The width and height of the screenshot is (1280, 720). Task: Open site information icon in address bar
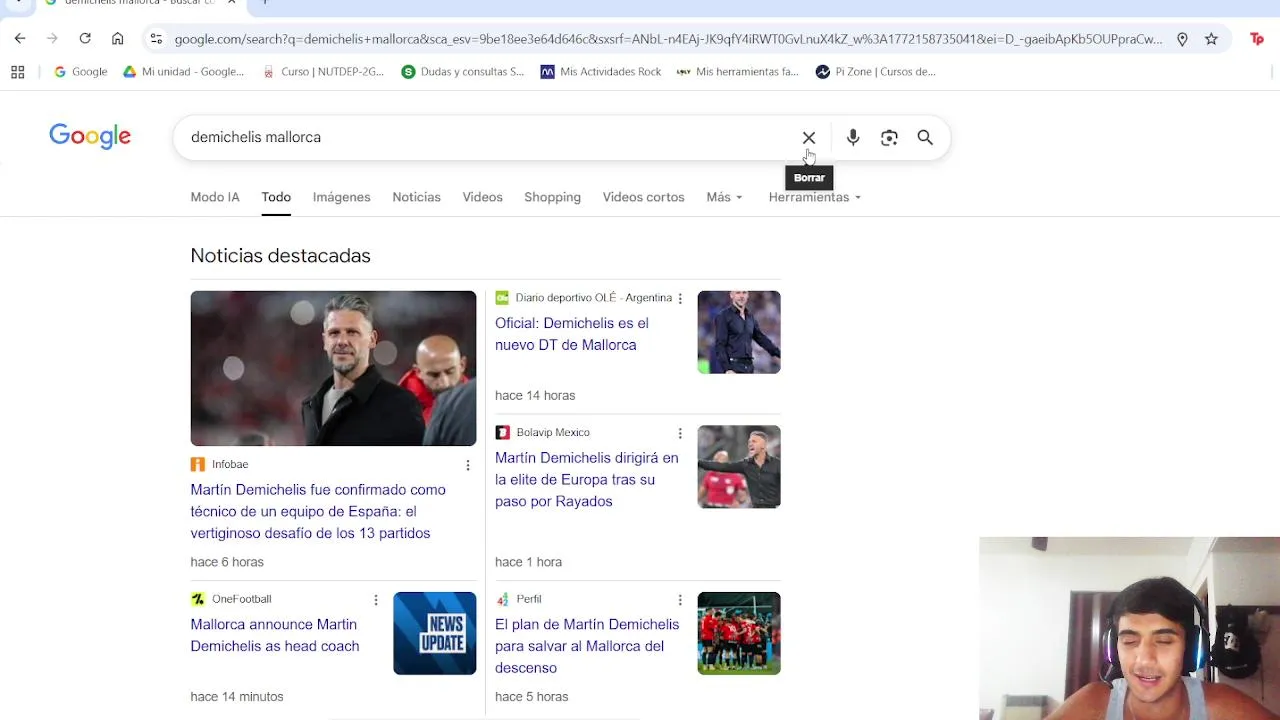[x=156, y=39]
